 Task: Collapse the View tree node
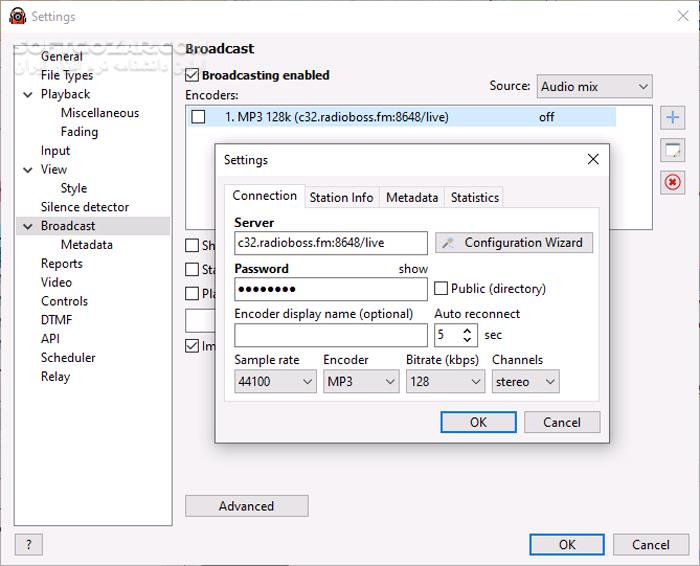pyautogui.click(x=28, y=170)
